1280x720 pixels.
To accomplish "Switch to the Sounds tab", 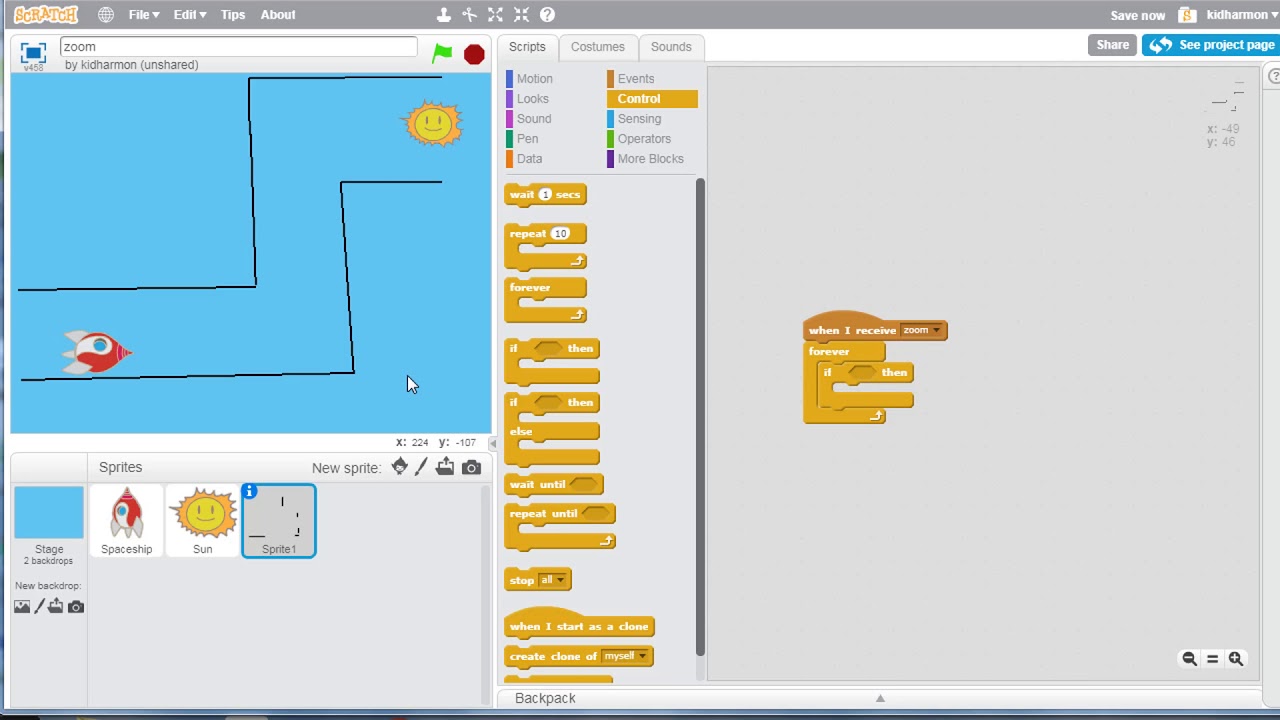I will (671, 47).
